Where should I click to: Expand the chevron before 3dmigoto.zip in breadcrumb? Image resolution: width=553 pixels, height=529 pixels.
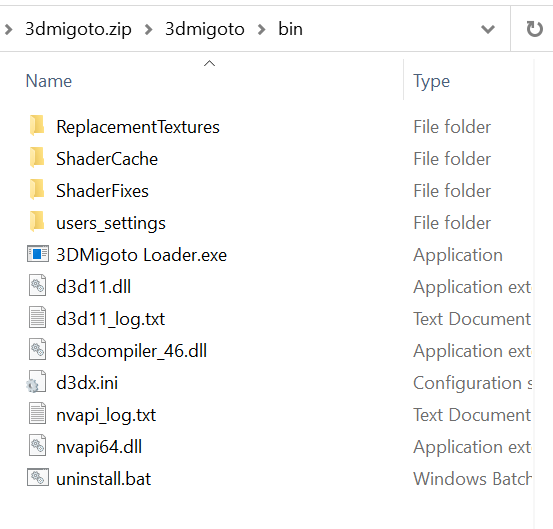pyautogui.click(x=8, y=29)
